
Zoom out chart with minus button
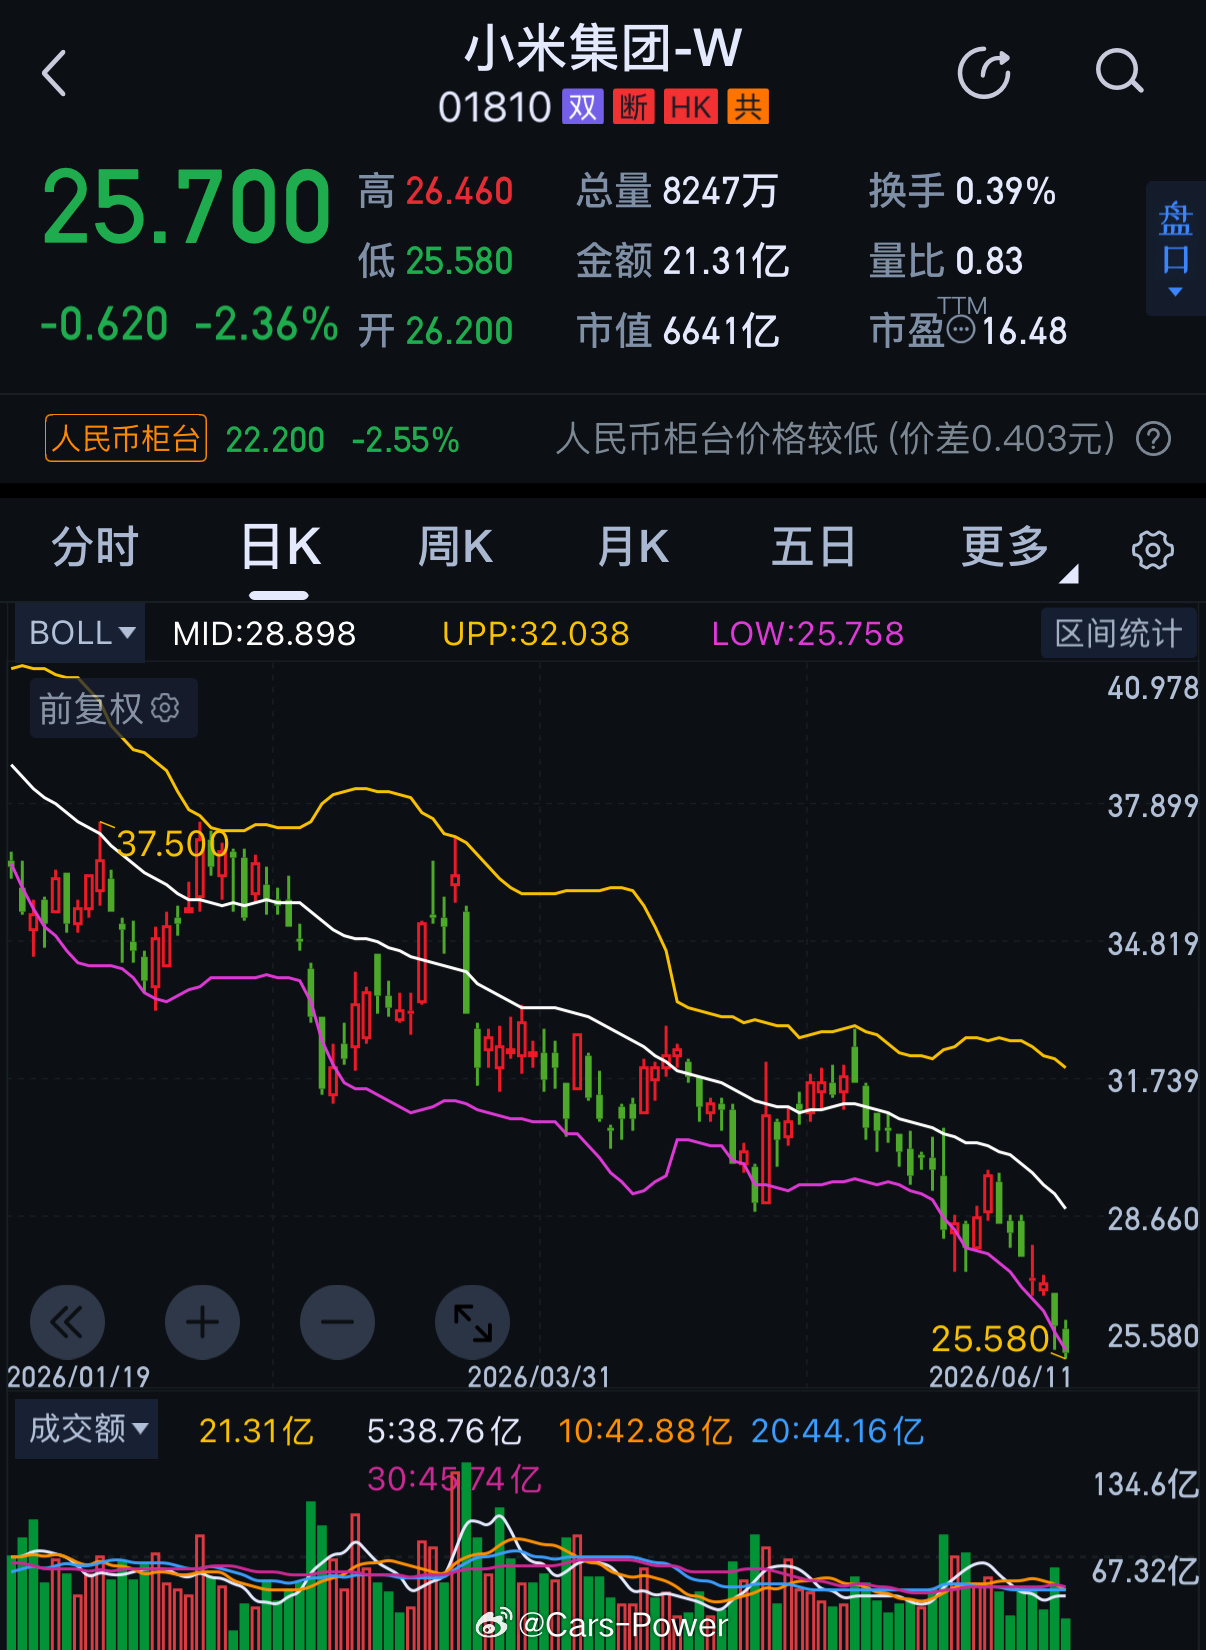(337, 1322)
